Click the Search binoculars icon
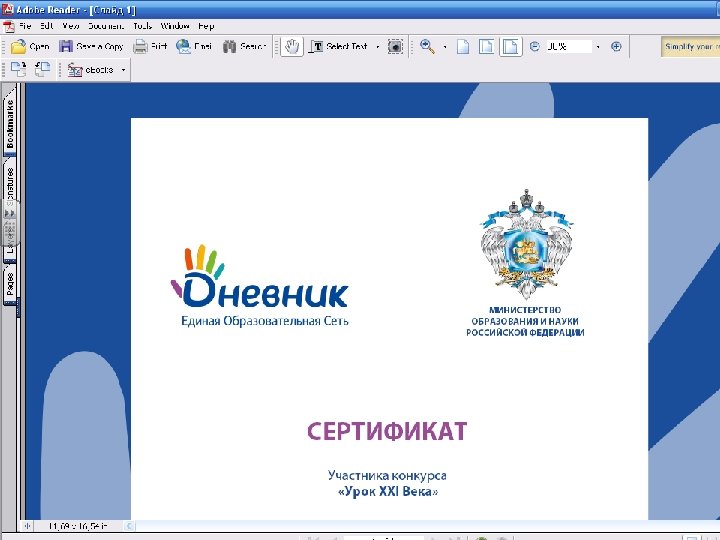Screen dimensions: 720x540 [229, 46]
